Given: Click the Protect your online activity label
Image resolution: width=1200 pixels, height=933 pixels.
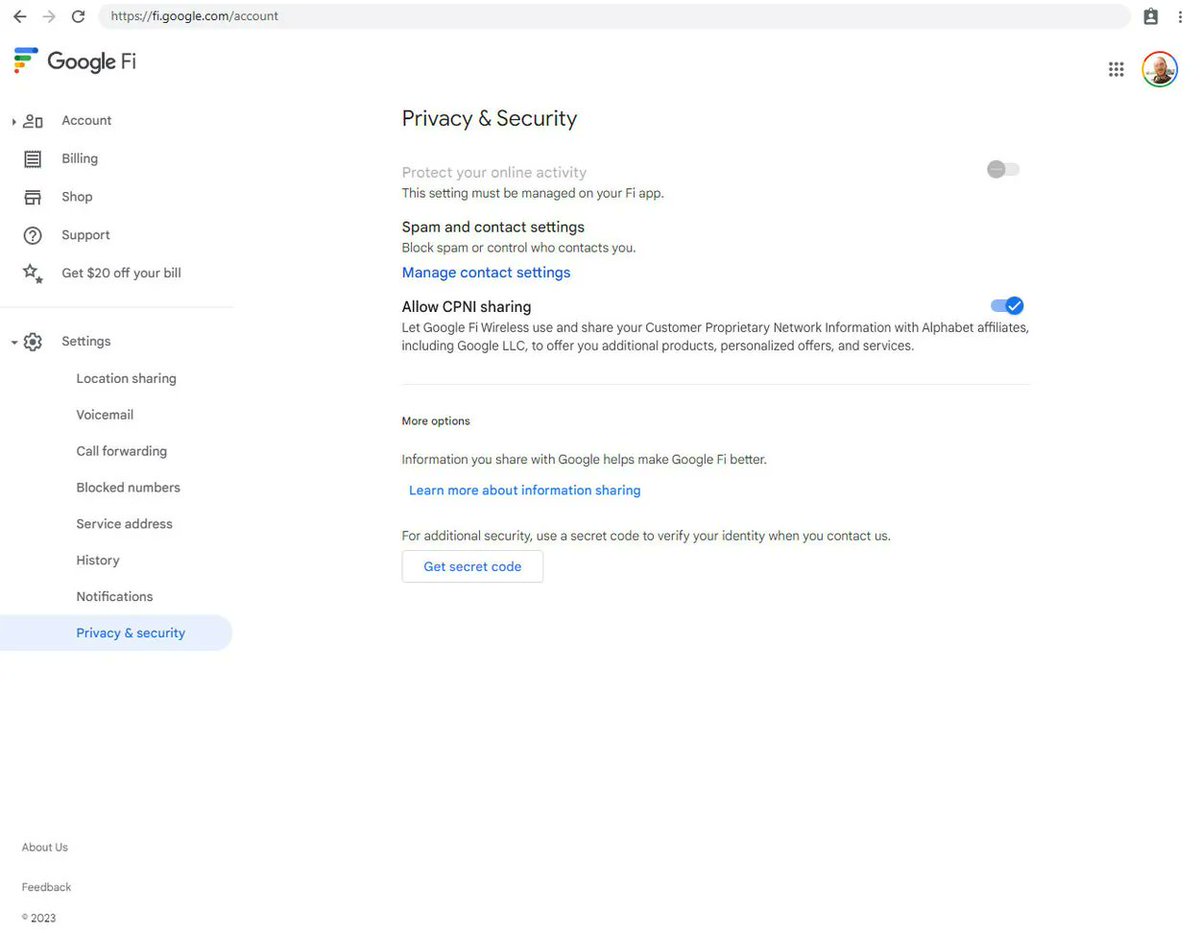Looking at the screenshot, I should coord(494,172).
